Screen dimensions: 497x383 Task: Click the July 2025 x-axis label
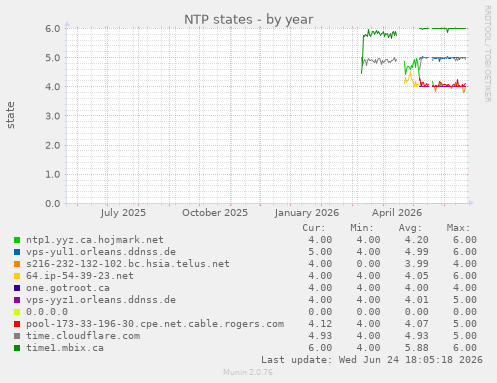pos(123,213)
